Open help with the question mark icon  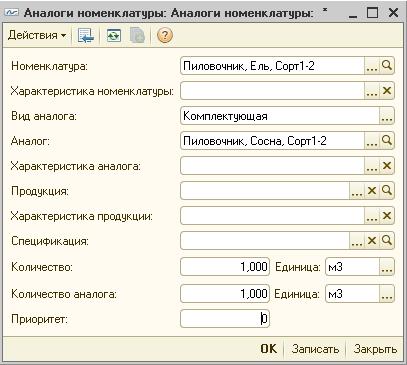(x=165, y=35)
